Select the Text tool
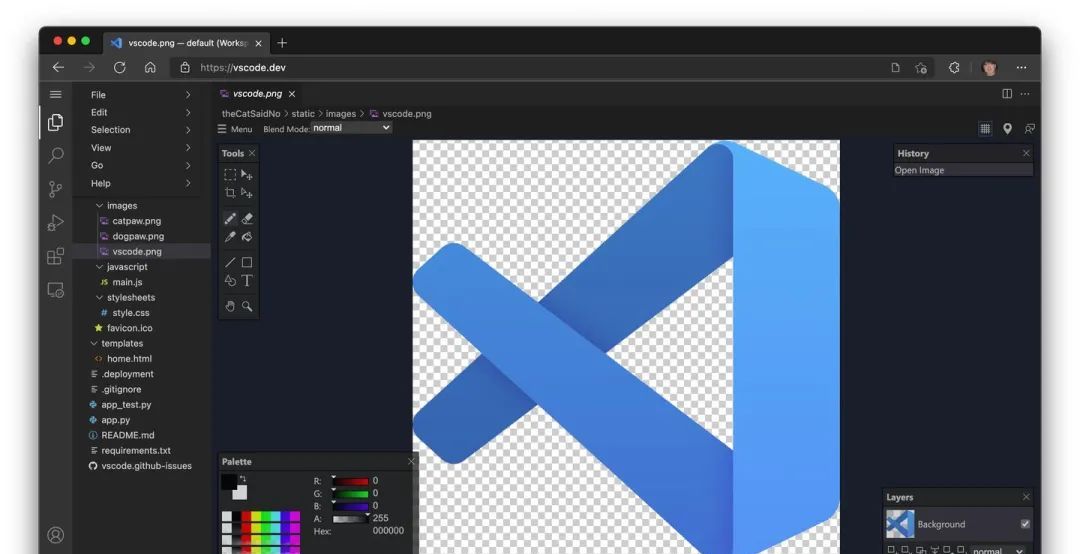Screen dimensions: 1080x554 pos(247,280)
